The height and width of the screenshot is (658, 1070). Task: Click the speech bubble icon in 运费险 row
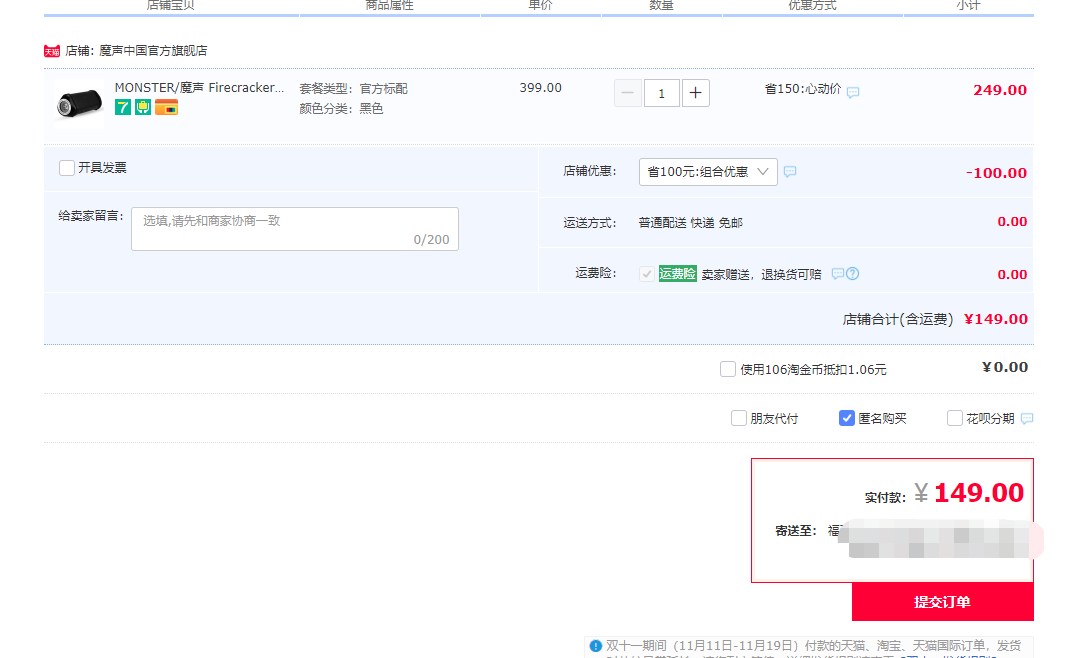pos(838,274)
